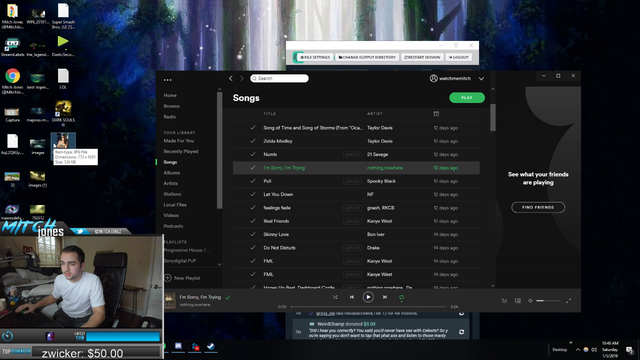This screenshot has height=360, width=640.
Task: Toggle saved checkmark for Skinny Love
Action: pos(253,234)
